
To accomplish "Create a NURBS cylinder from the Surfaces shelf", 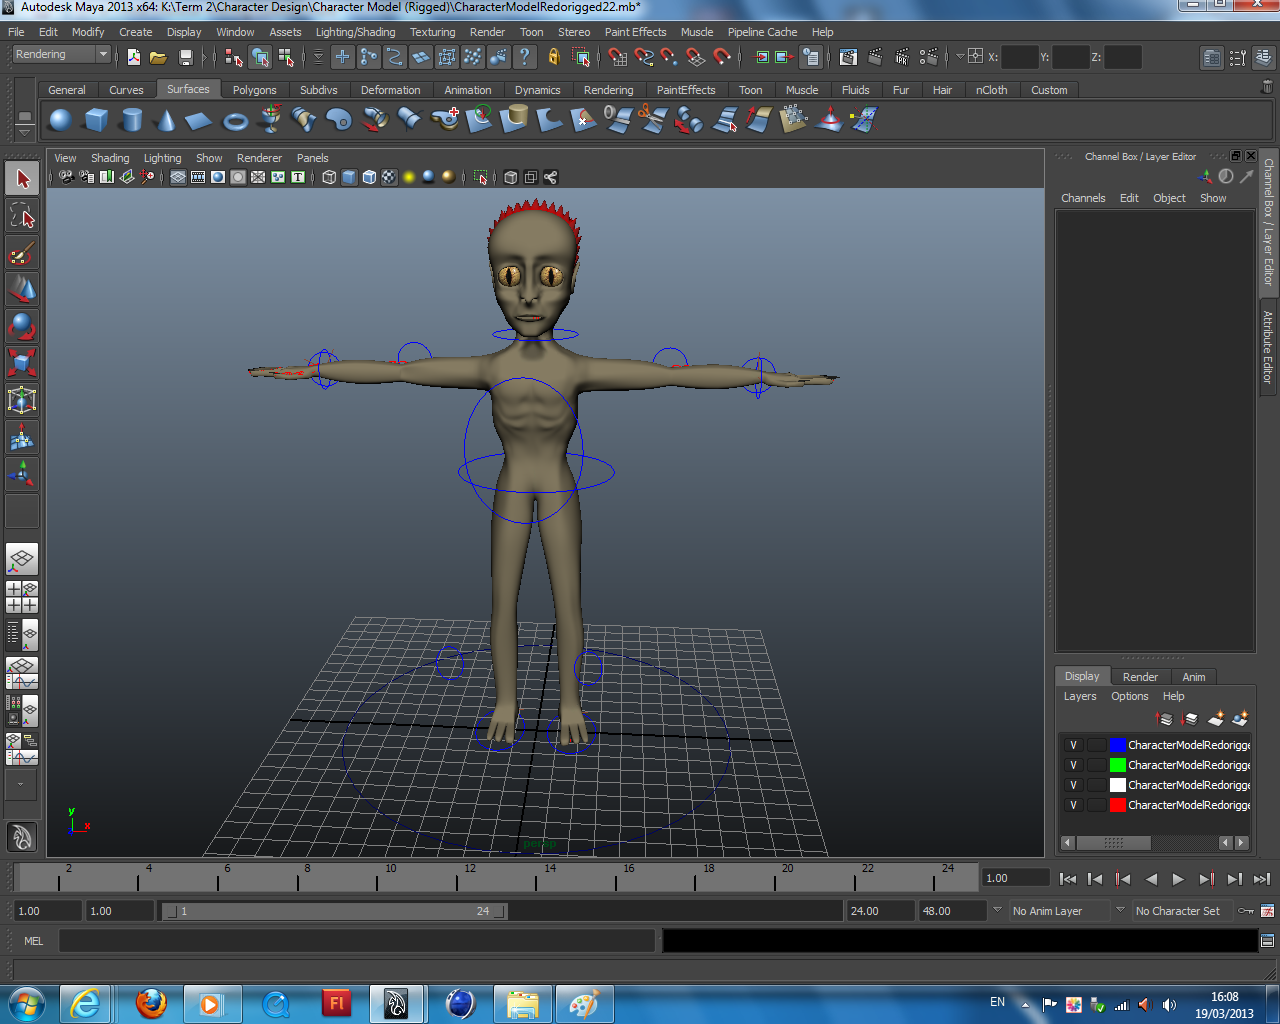I will pos(133,119).
